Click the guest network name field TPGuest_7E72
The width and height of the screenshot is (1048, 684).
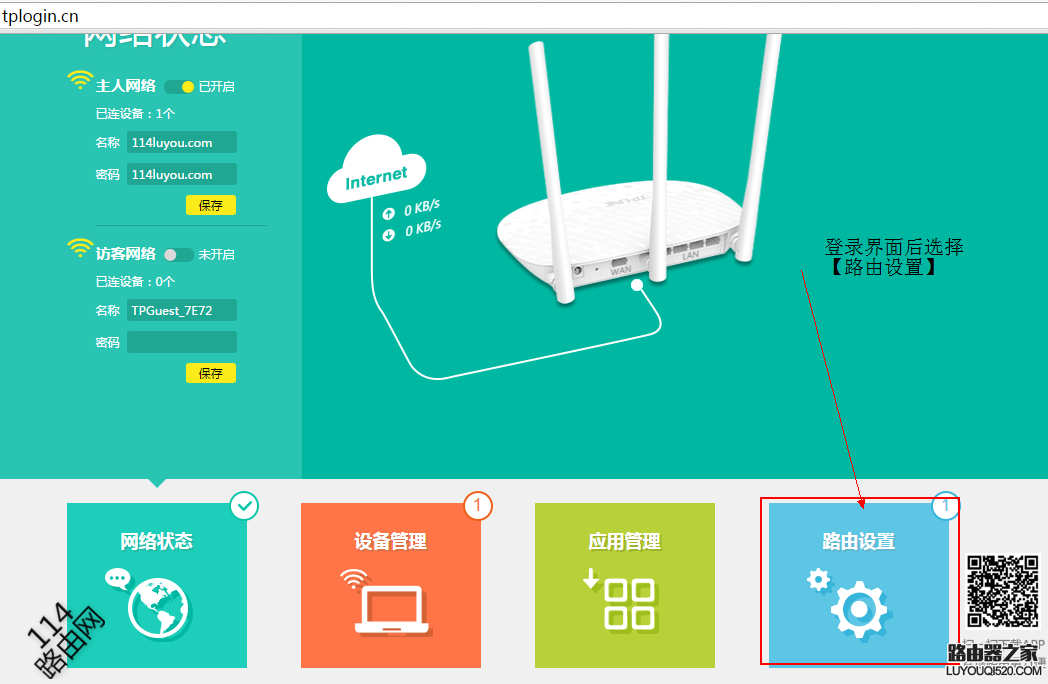click(181, 310)
